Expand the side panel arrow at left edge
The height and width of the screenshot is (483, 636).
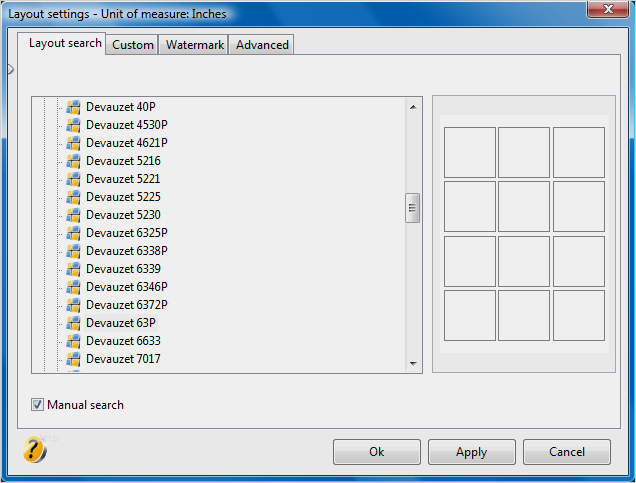pyautogui.click(x=10, y=69)
